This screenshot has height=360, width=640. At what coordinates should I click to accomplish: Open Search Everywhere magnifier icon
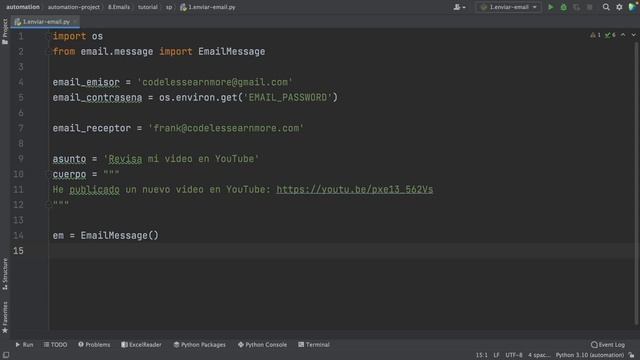click(606, 7)
